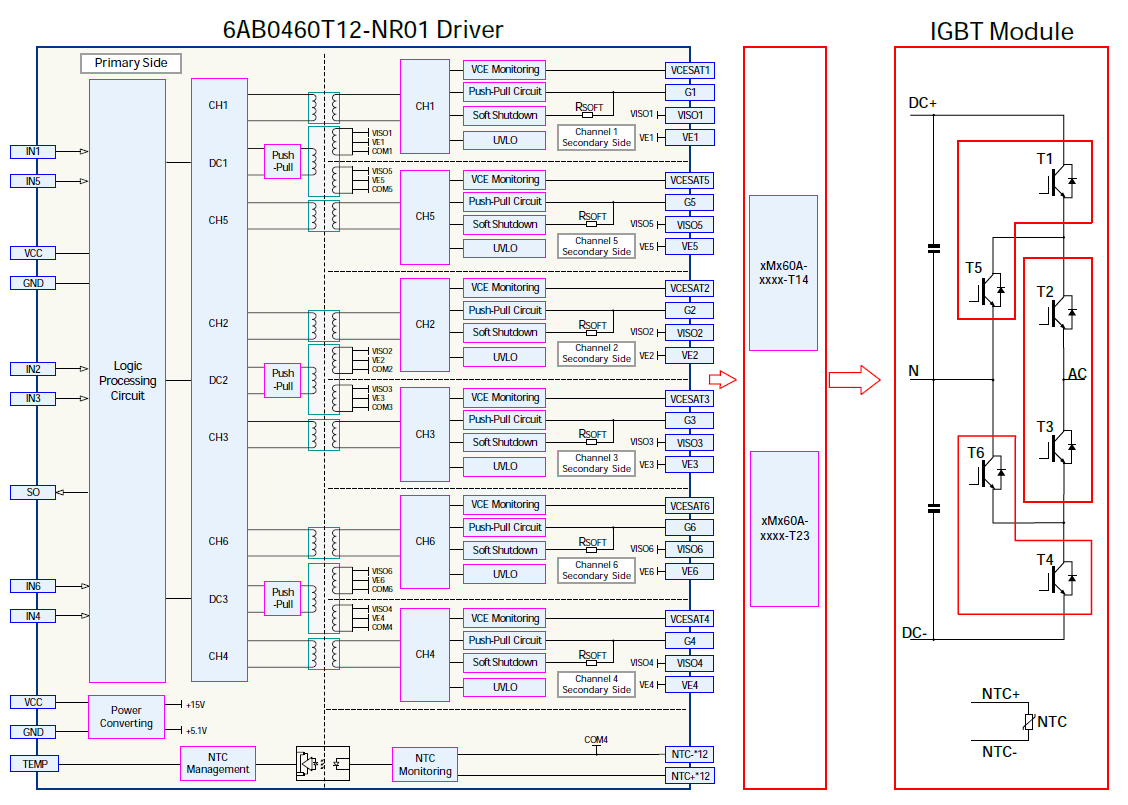Click the NTC Management block
Image resolution: width=1128 pixels, height=805 pixels.
[x=218, y=763]
